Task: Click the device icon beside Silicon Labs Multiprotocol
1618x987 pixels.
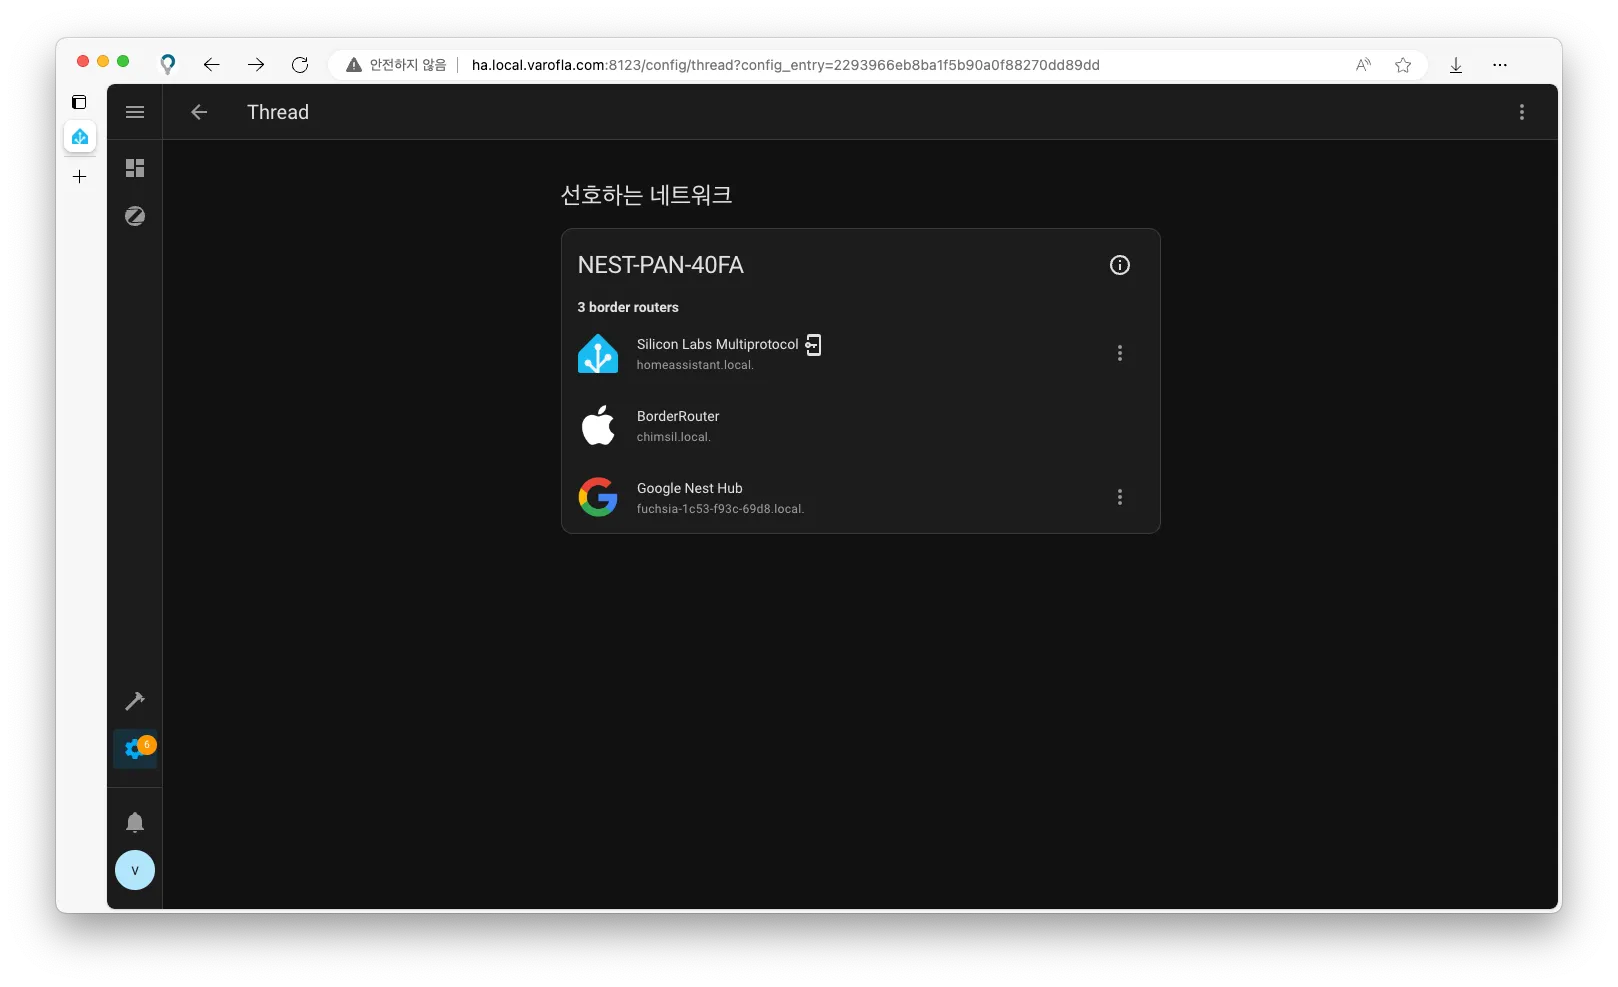Action: [813, 345]
